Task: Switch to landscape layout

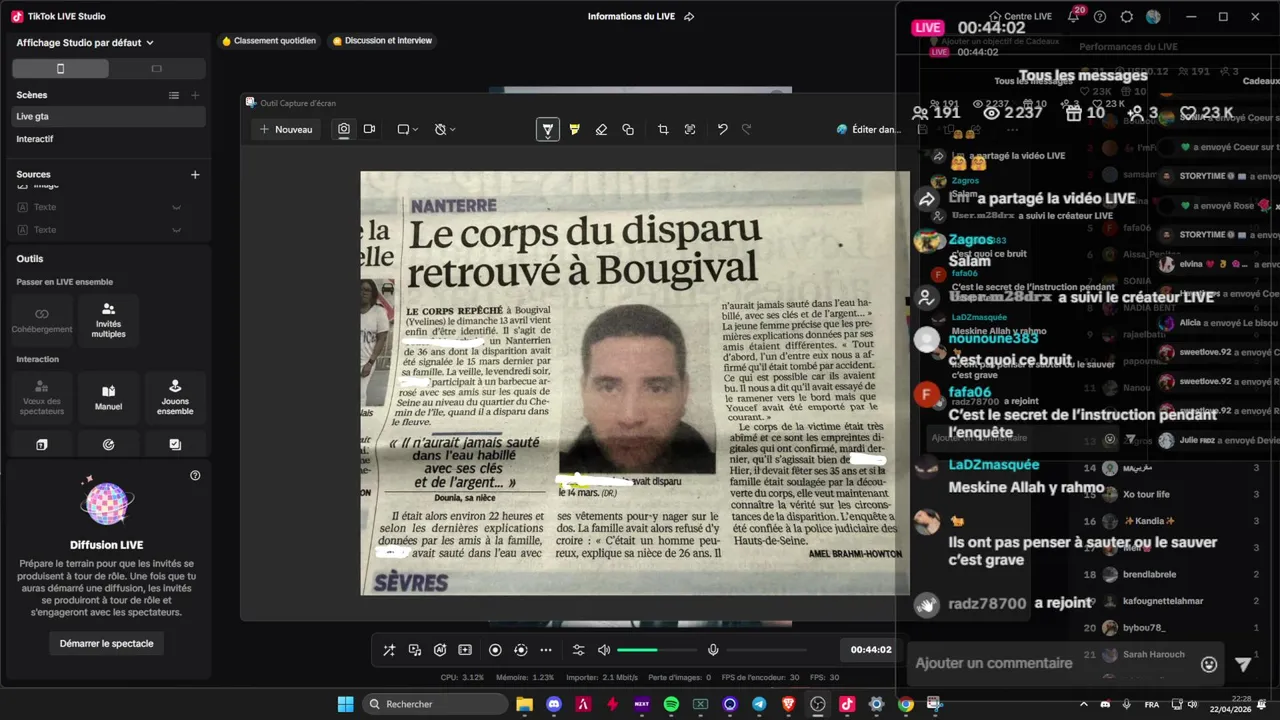Action: 156,69
